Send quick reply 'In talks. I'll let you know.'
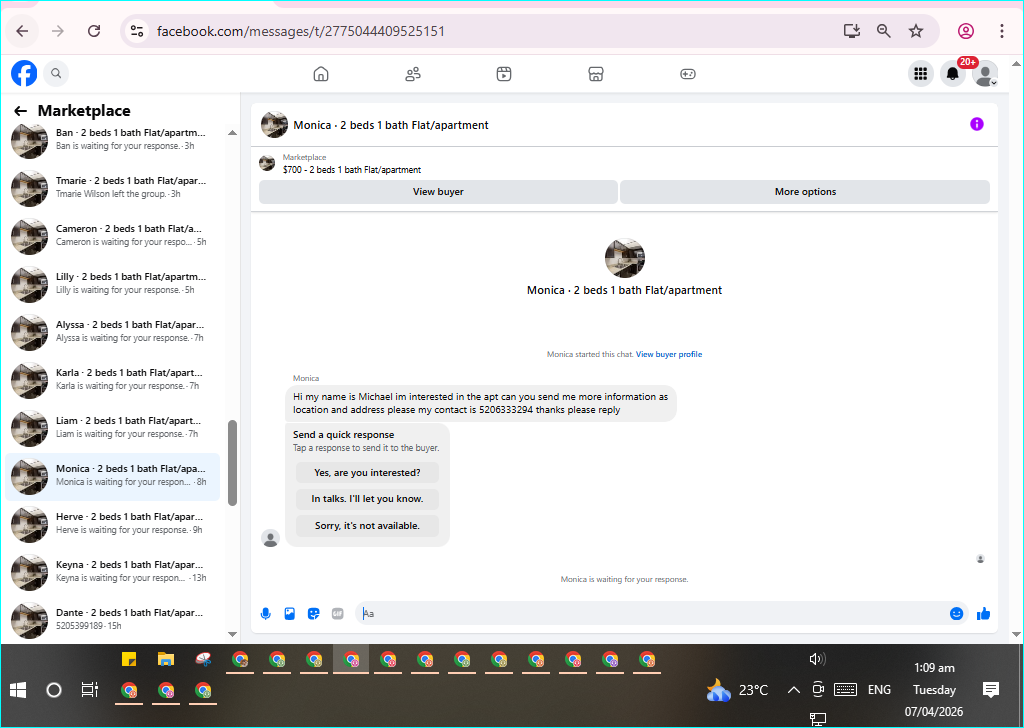 (367, 499)
